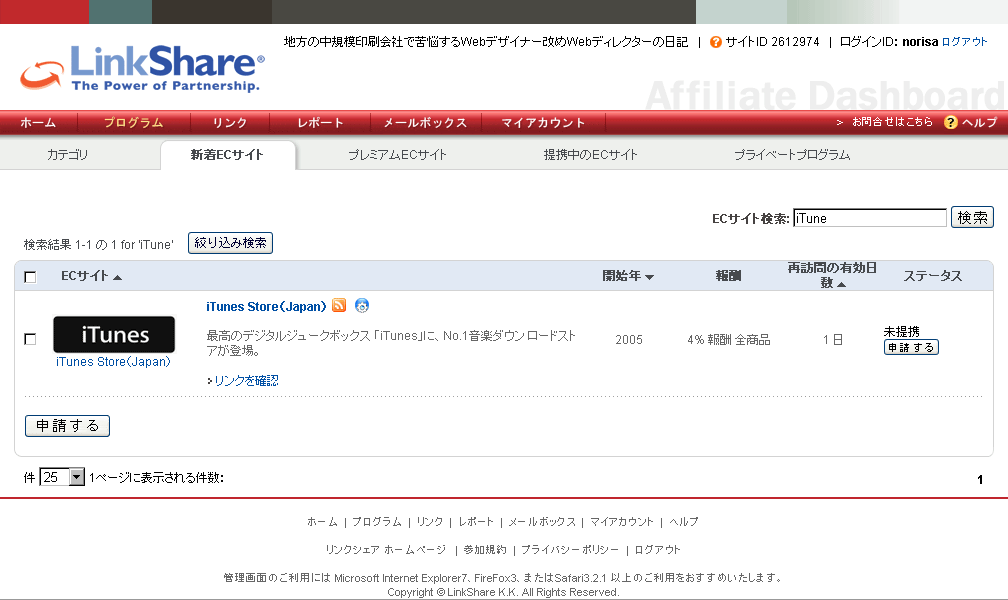
Task: Click the 4% 報酬 全商品 cell
Action: point(728,340)
